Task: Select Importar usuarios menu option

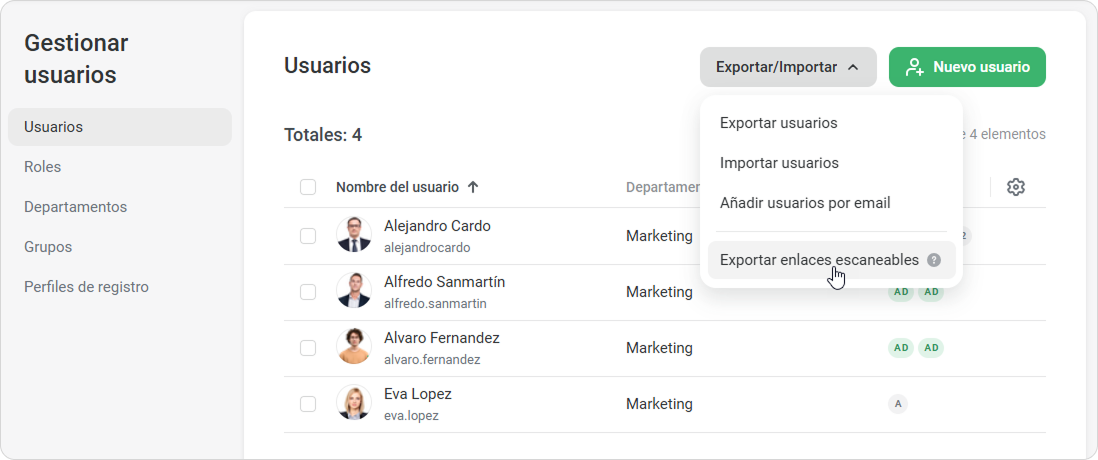Action: tap(779, 163)
